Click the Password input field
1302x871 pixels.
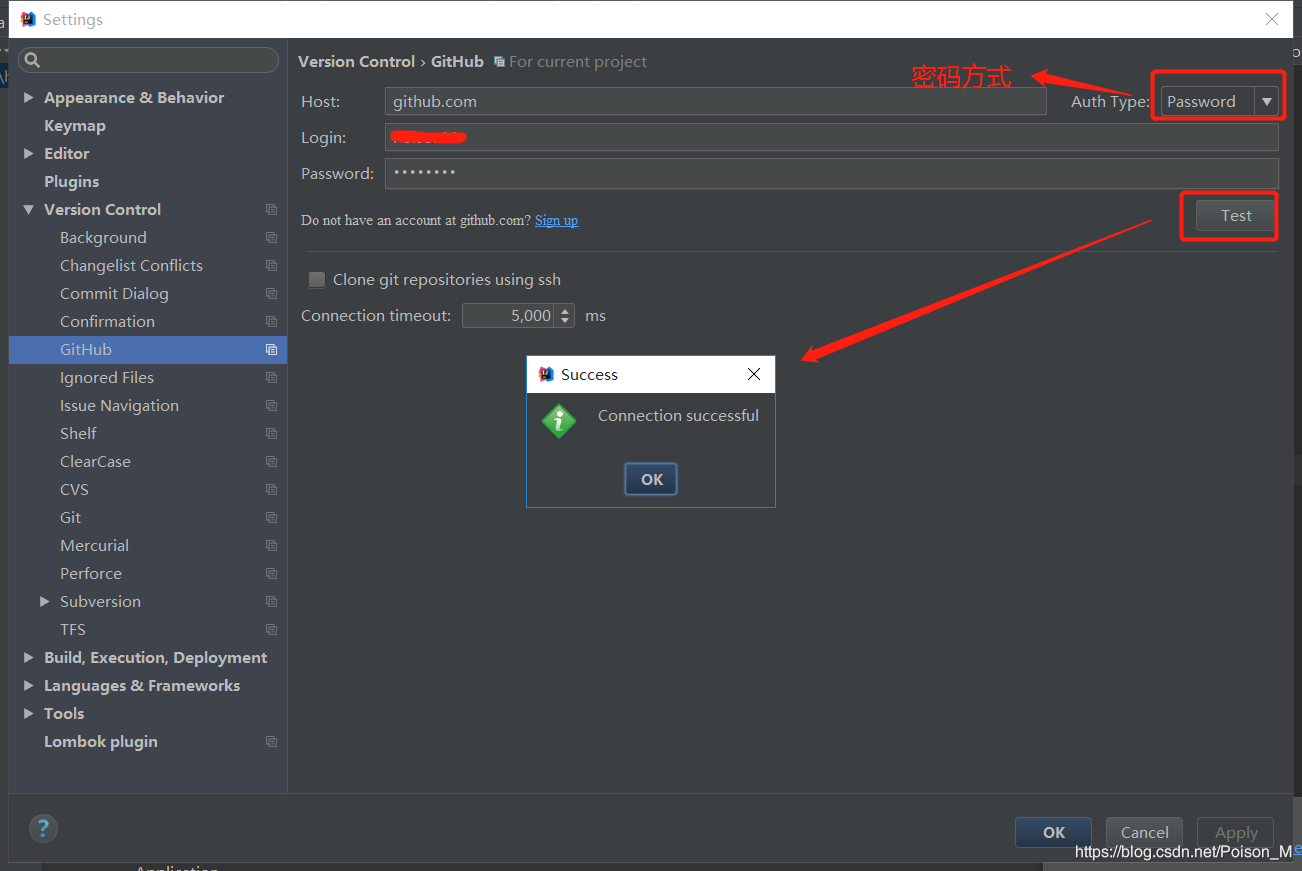[x=831, y=173]
